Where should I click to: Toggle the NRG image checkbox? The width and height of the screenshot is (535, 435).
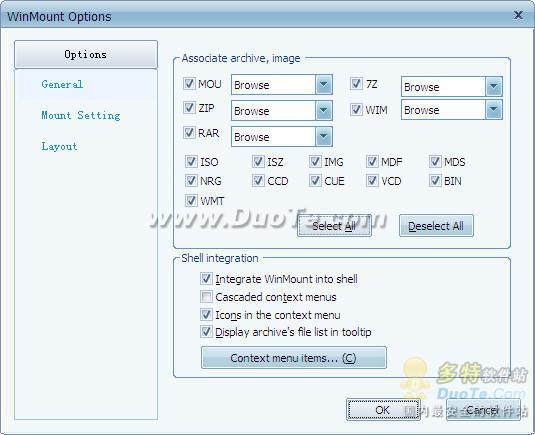[x=191, y=180]
